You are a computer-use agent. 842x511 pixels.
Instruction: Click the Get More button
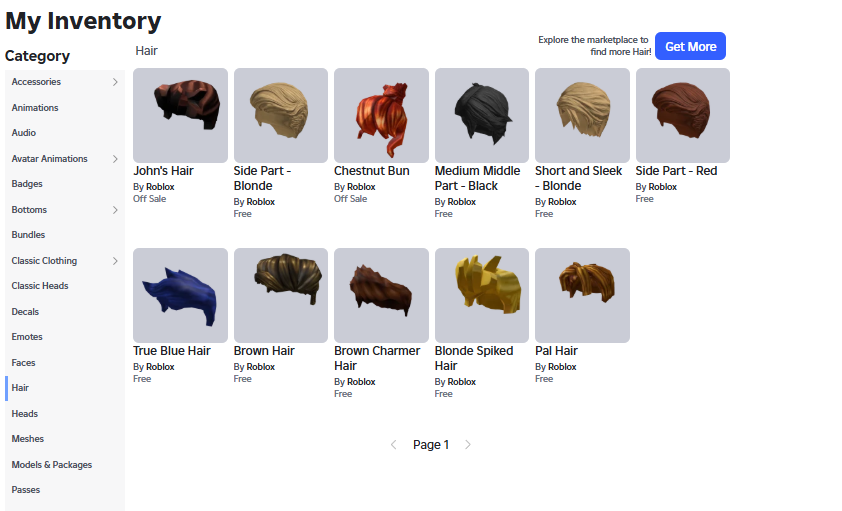pos(690,46)
